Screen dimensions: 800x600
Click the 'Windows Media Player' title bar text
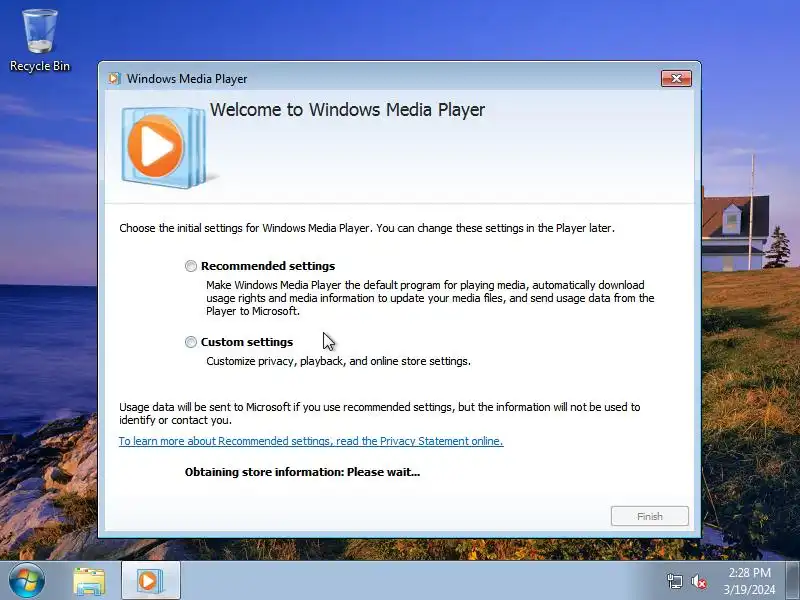click(187, 79)
